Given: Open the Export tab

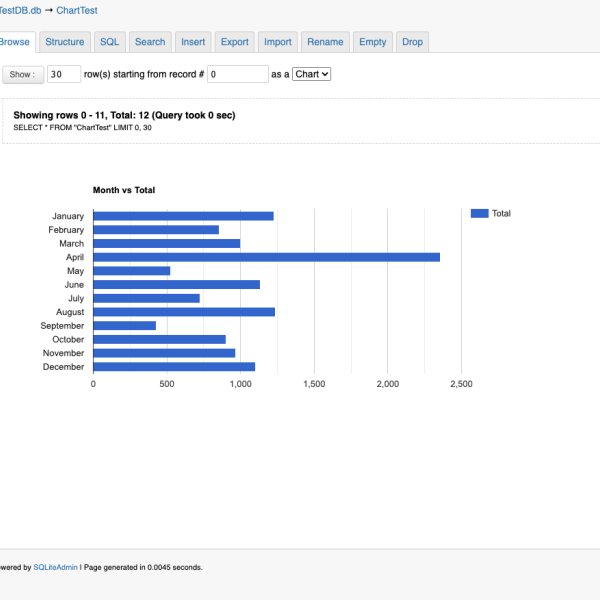Looking at the screenshot, I should tap(234, 42).
